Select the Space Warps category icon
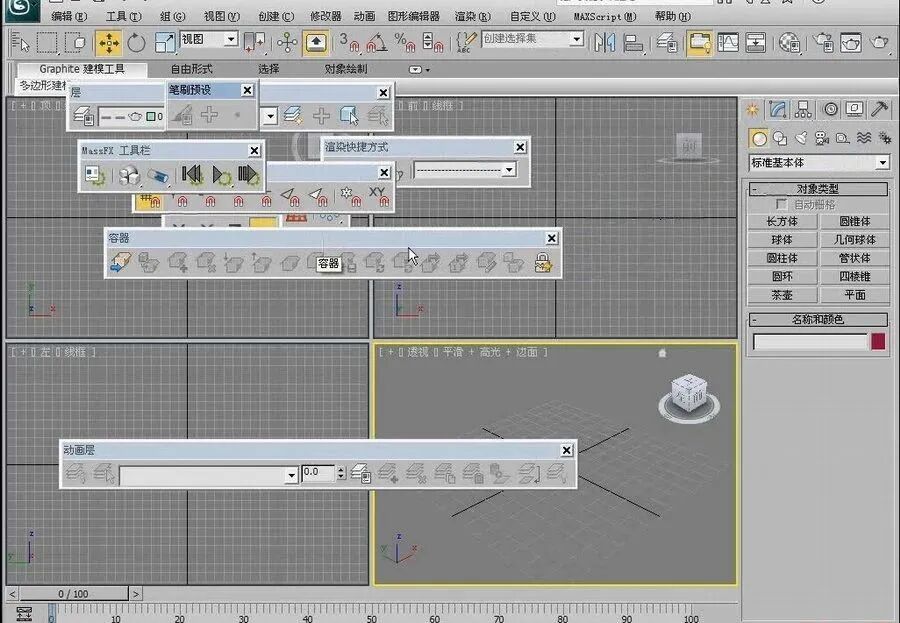The height and width of the screenshot is (623, 900). click(864, 138)
